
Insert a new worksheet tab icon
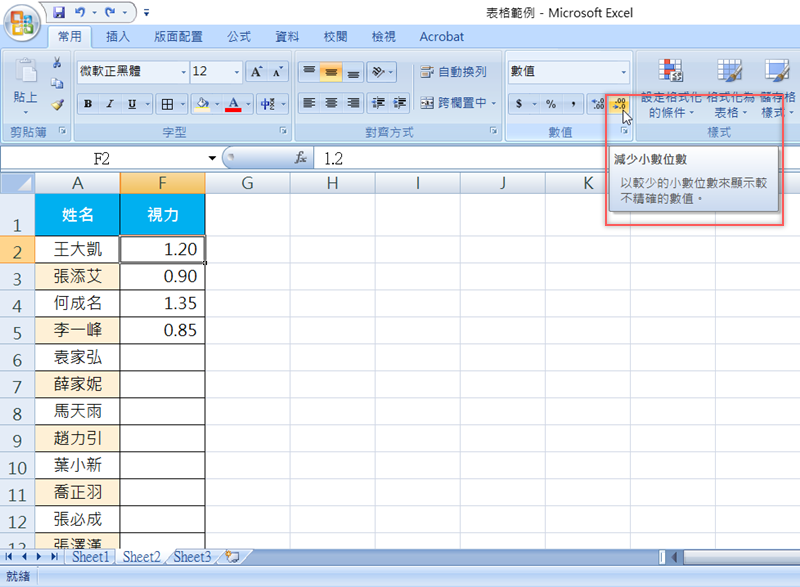233,556
